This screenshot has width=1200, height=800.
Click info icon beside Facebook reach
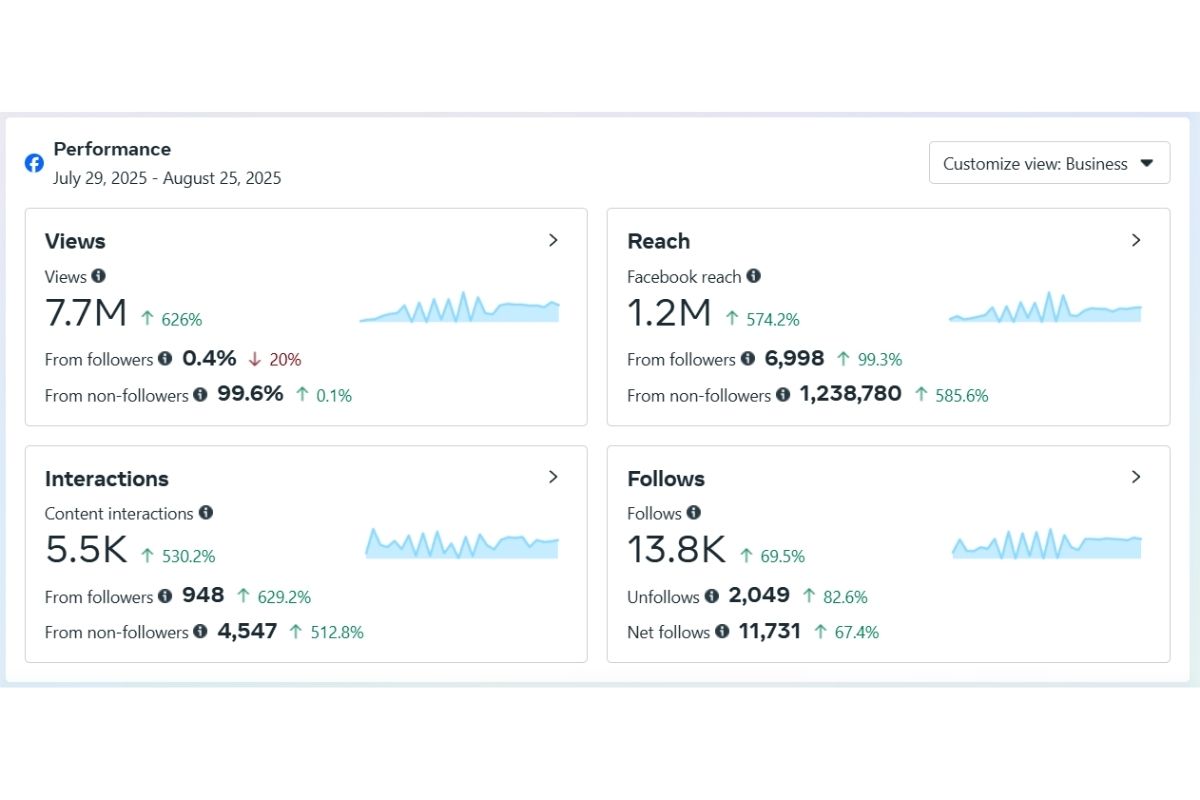pos(753,276)
